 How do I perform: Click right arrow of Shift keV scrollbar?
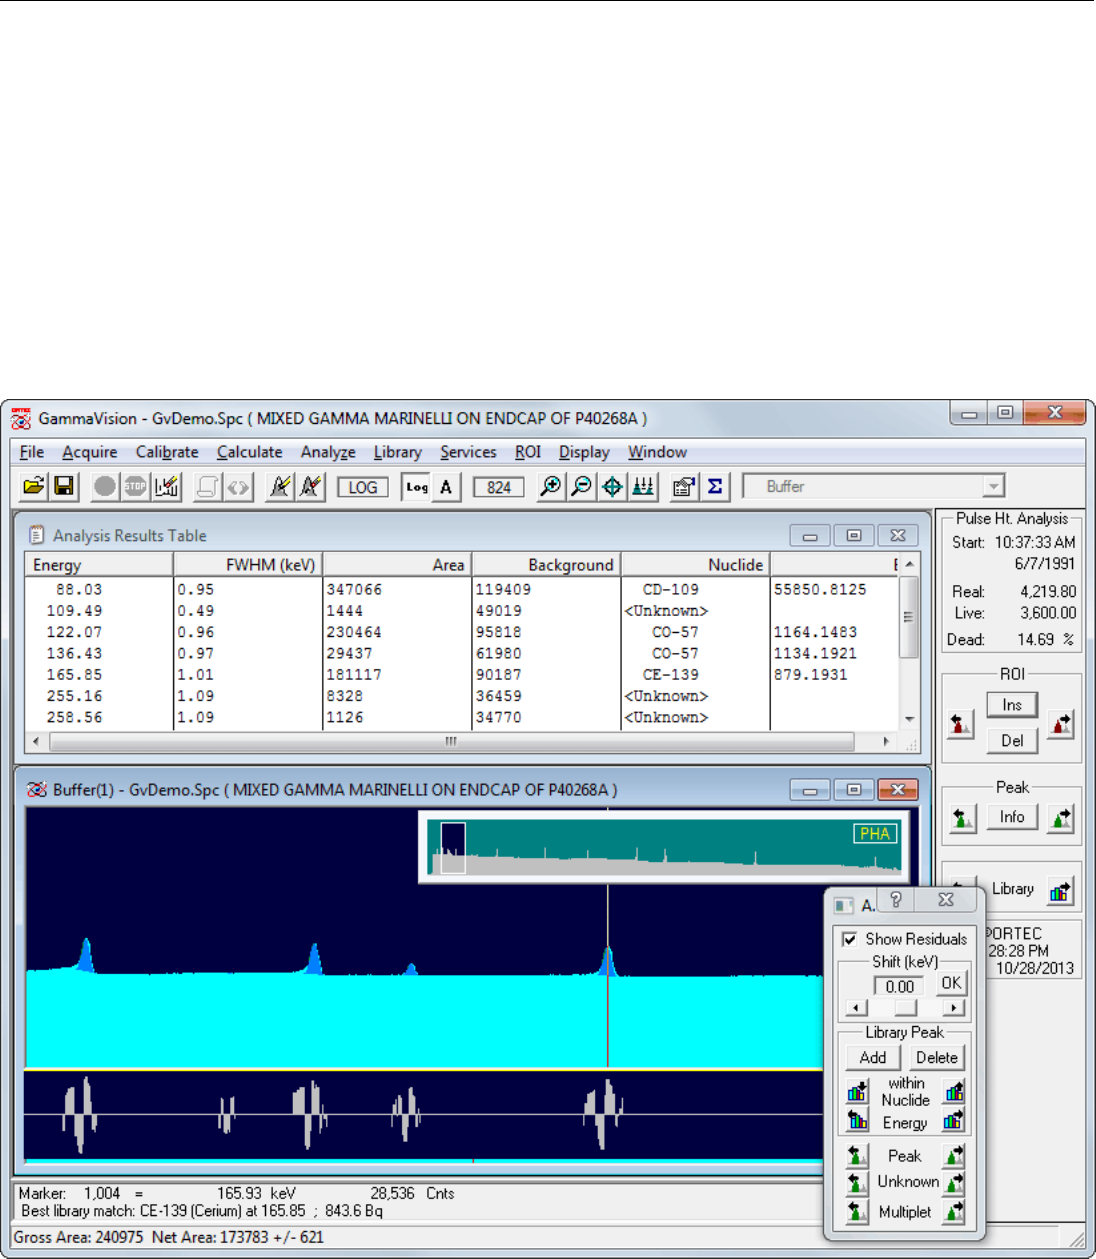coord(954,1008)
